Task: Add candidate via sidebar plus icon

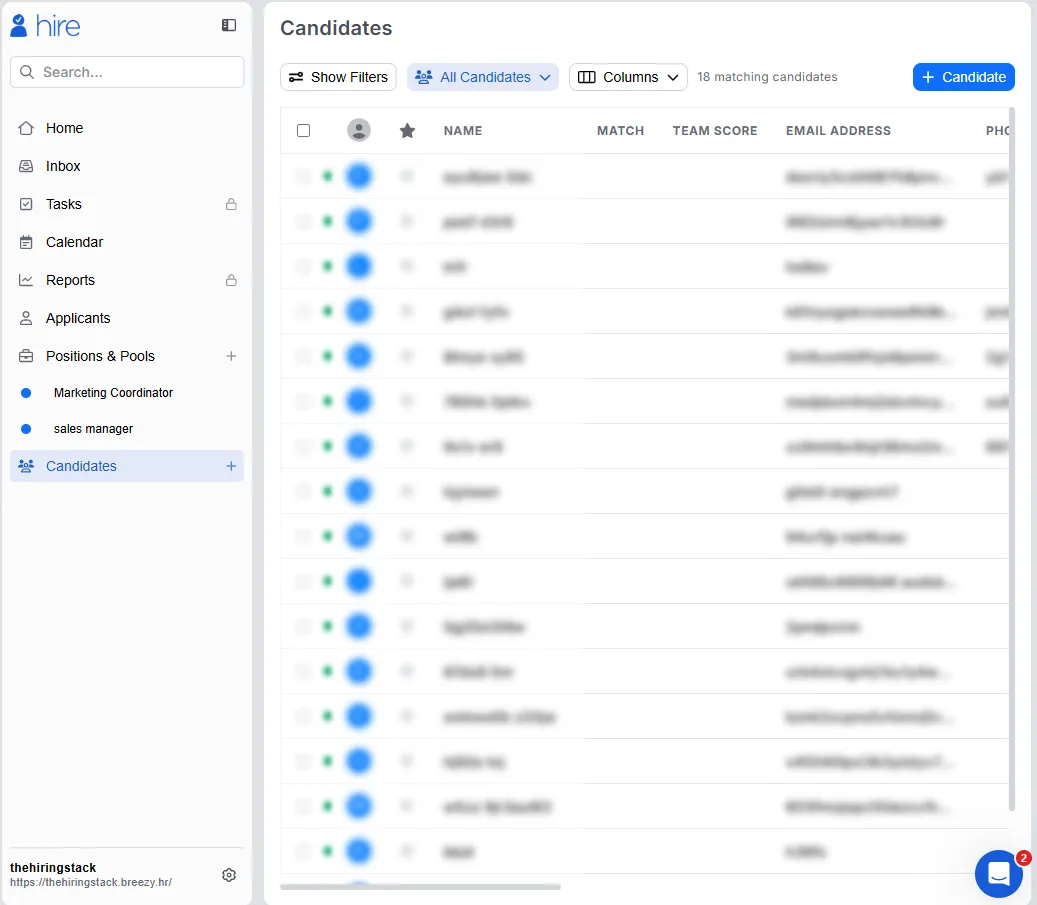Action: (231, 466)
